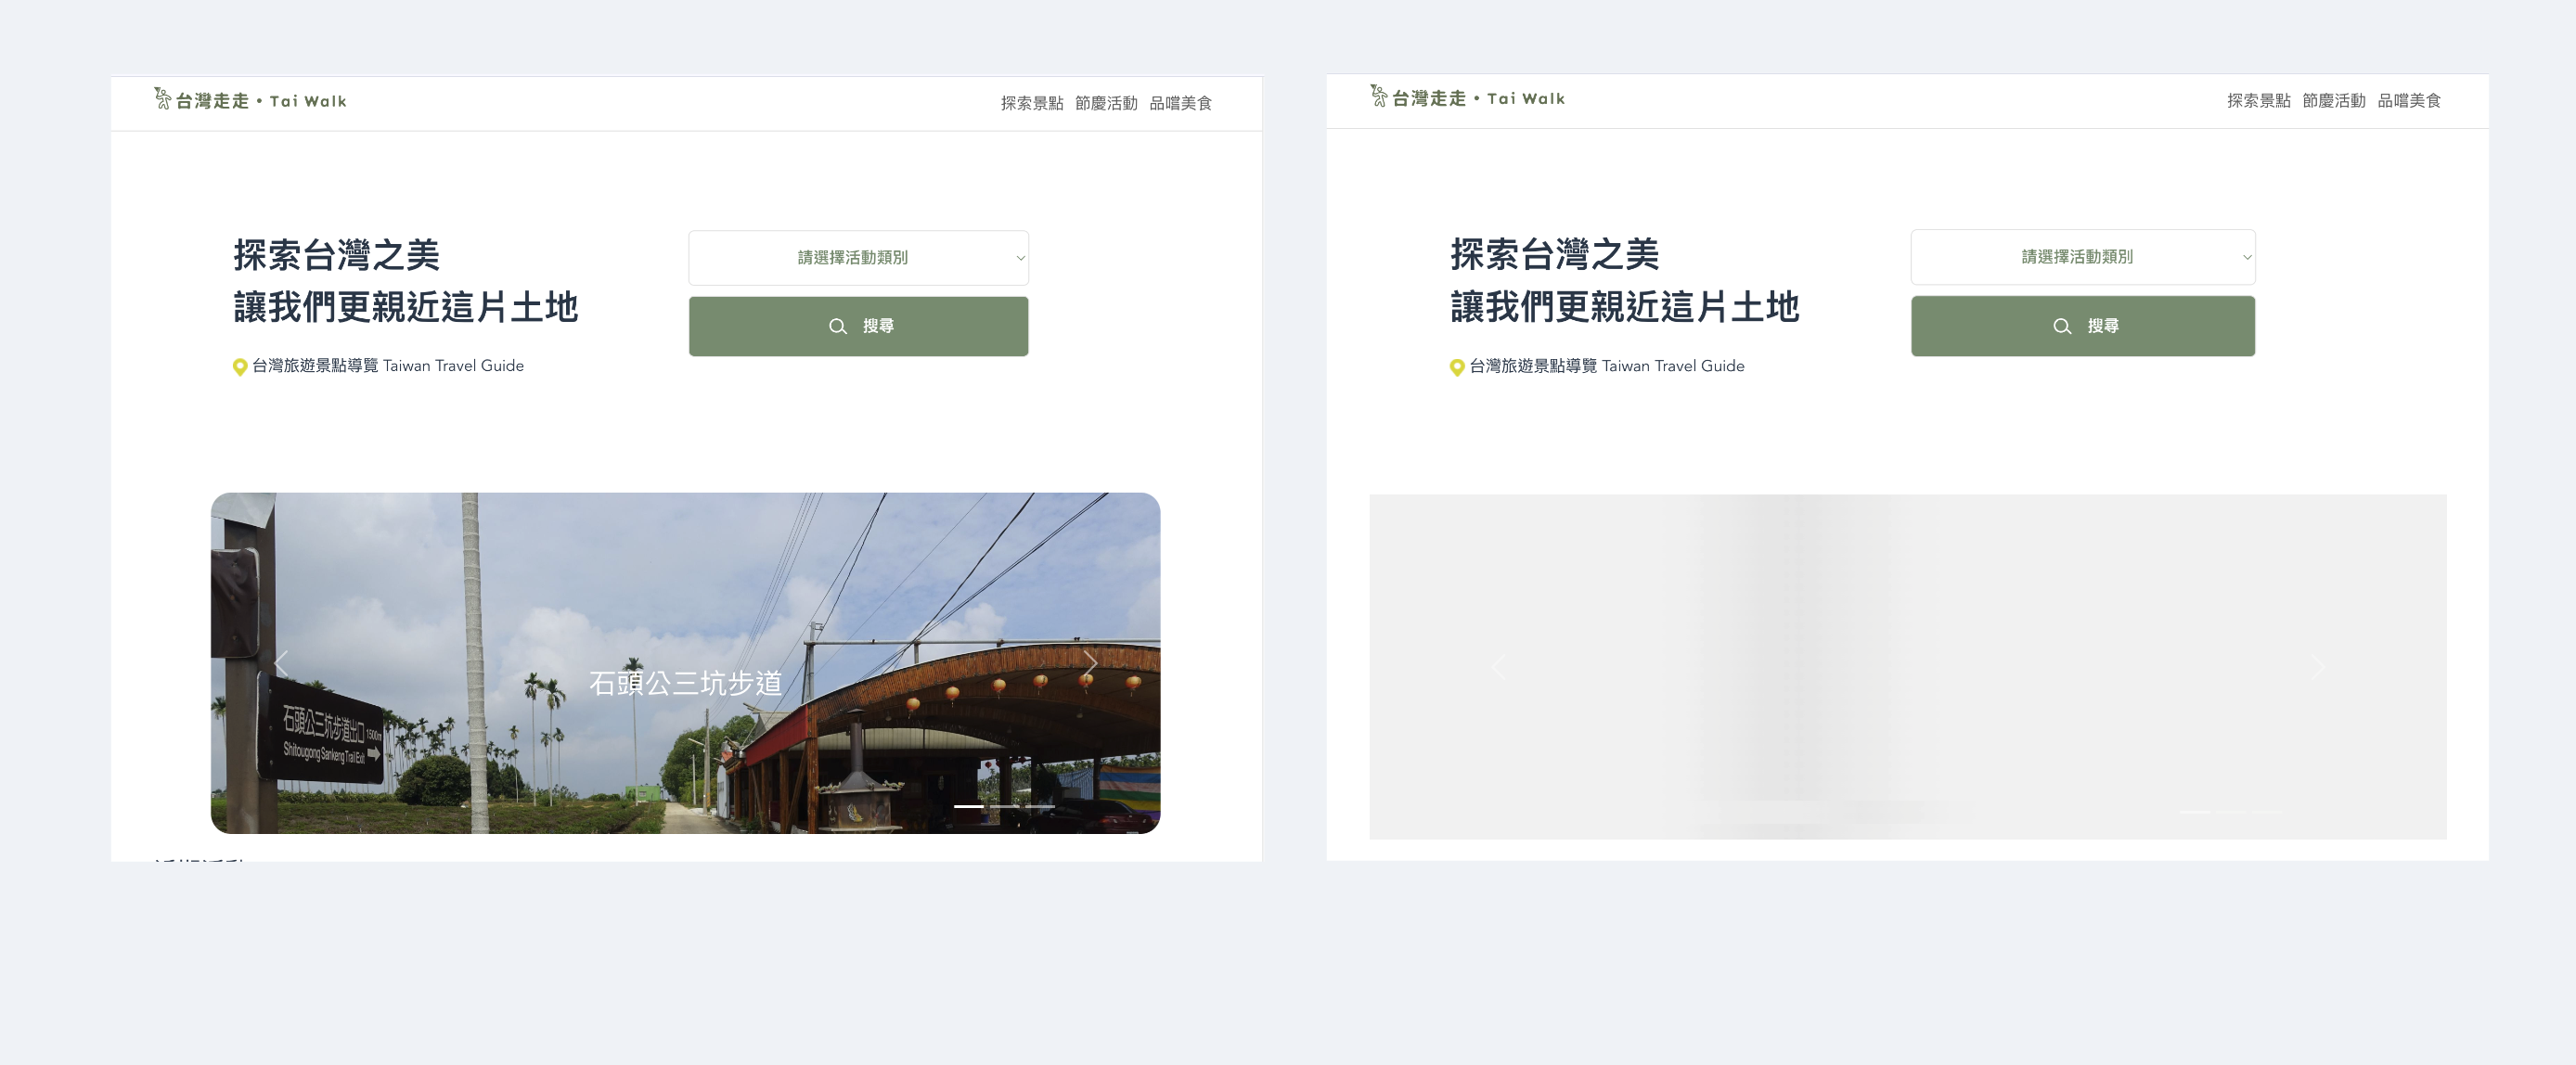The height and width of the screenshot is (1065, 2576).
Task: Expand 請選擇活動類別 dropdown in right page
Action: [x=2083, y=257]
